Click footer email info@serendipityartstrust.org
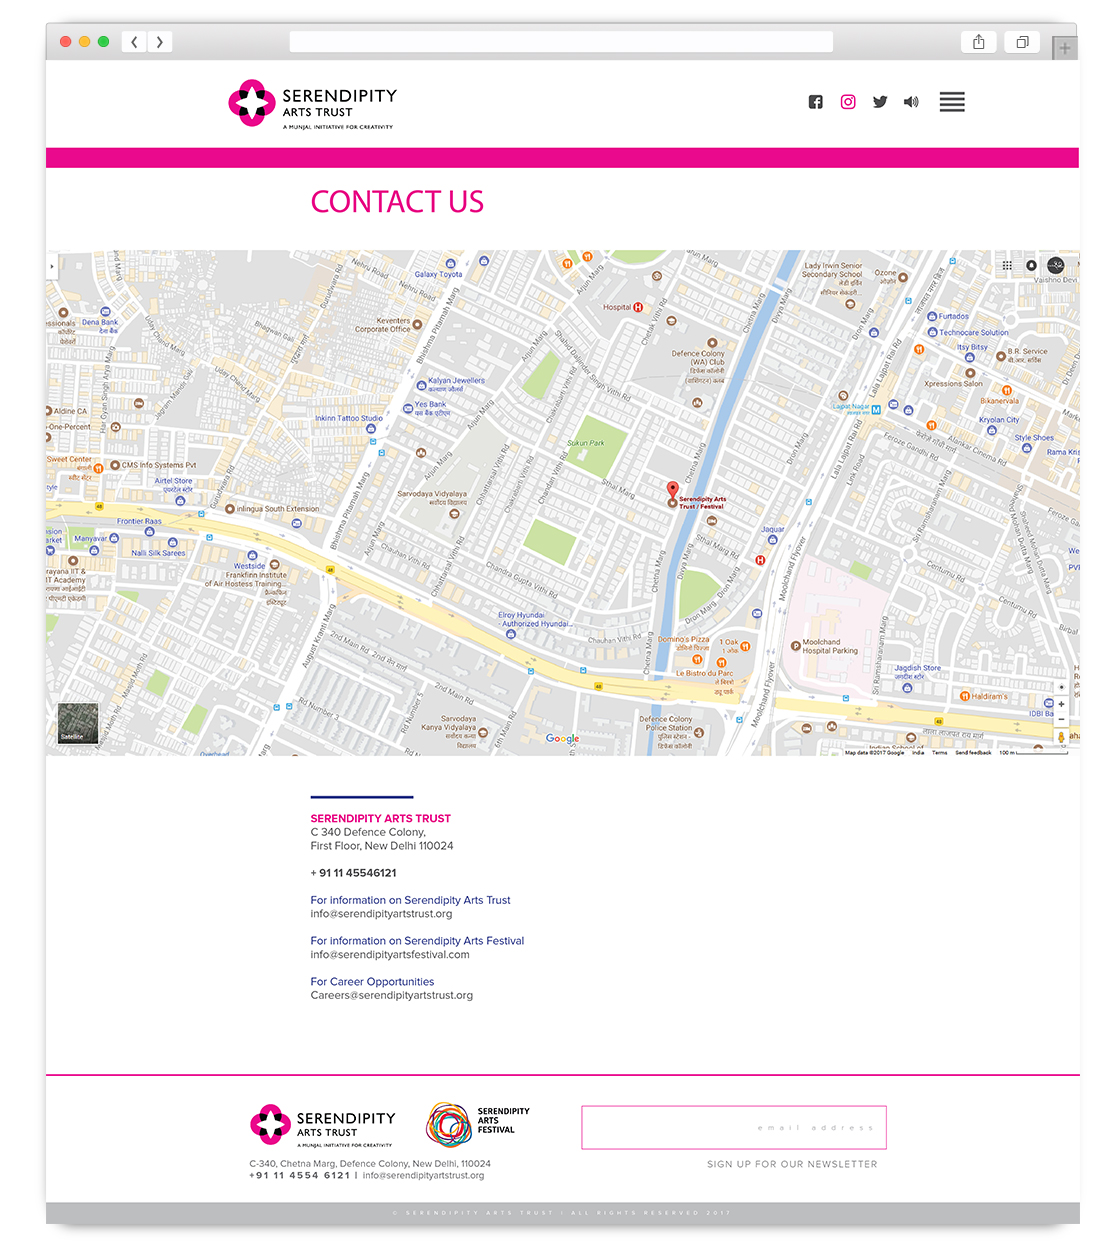 coord(423,1176)
